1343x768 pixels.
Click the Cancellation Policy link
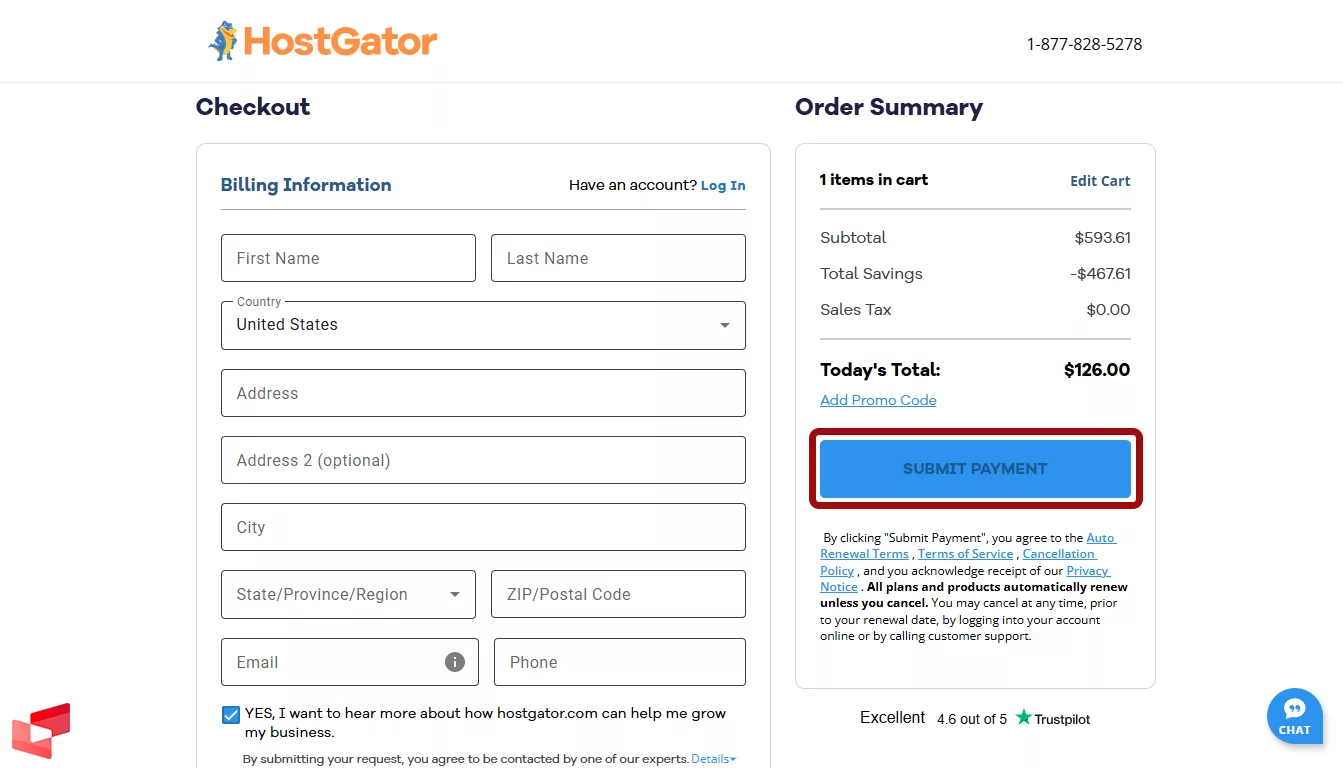(1059, 553)
